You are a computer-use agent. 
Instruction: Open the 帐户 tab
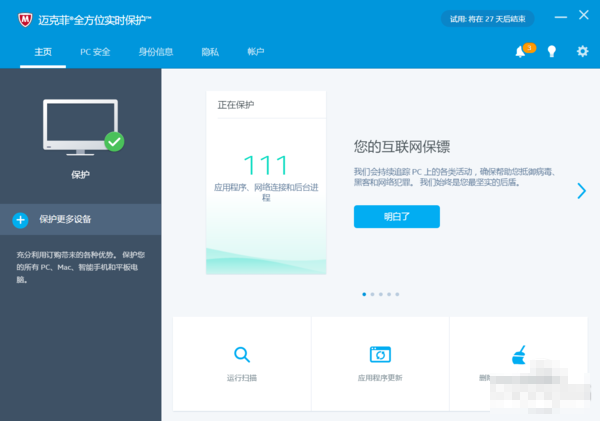pos(256,52)
